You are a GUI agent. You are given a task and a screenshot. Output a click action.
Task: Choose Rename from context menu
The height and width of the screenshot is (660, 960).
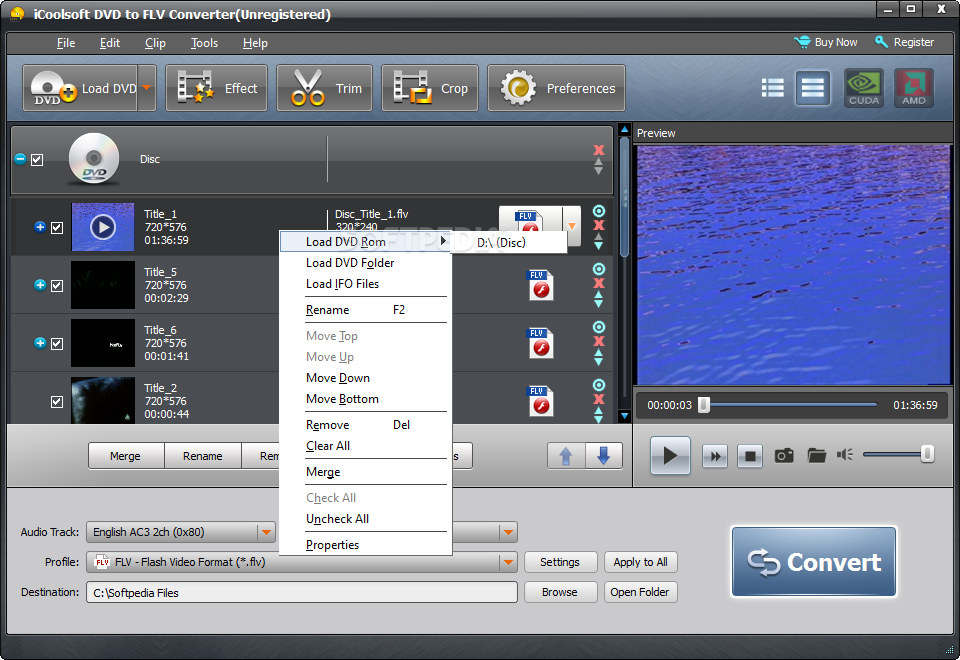[366, 310]
